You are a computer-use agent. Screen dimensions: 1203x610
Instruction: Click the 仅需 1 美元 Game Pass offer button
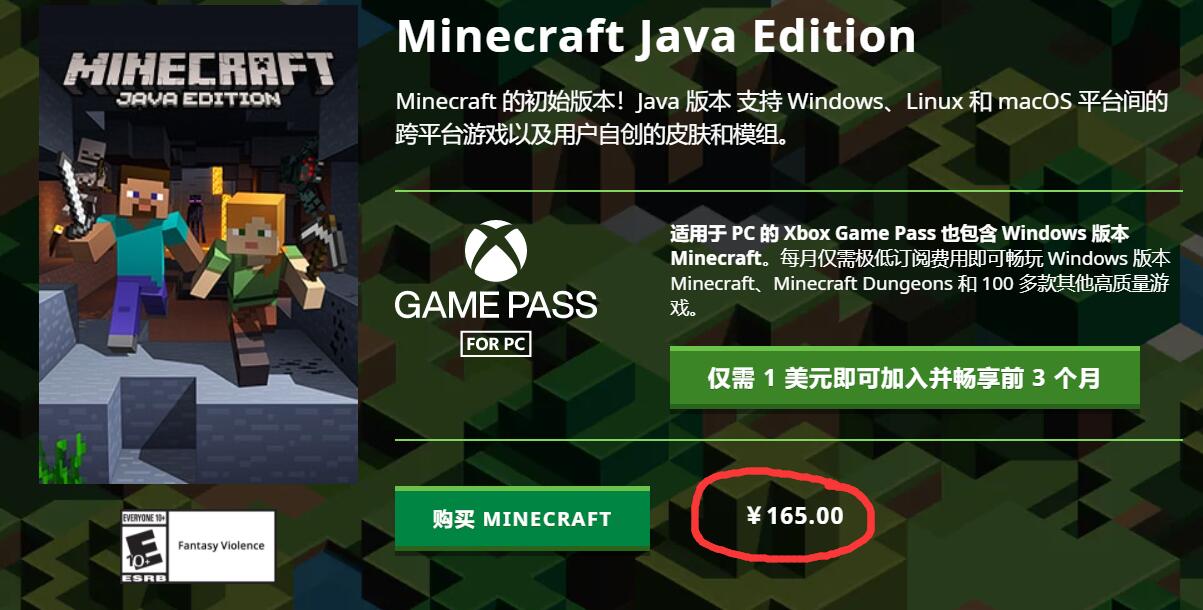pos(904,378)
